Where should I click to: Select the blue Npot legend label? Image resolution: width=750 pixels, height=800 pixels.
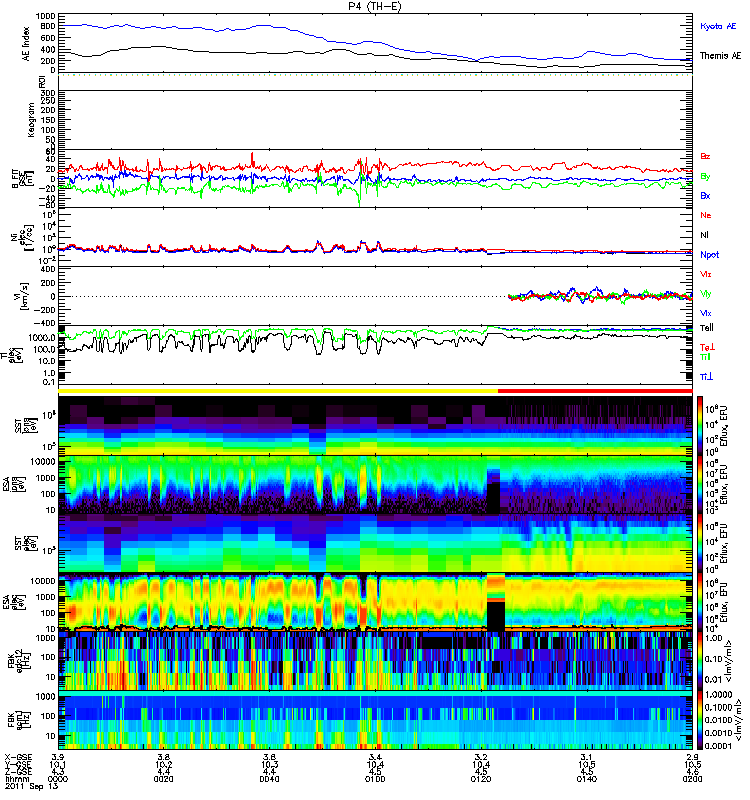point(709,254)
